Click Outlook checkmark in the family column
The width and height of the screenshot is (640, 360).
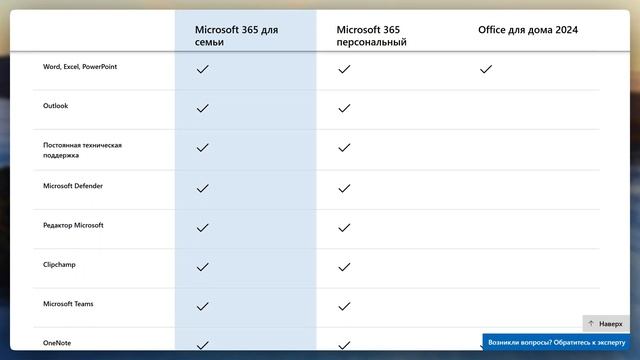coord(202,108)
